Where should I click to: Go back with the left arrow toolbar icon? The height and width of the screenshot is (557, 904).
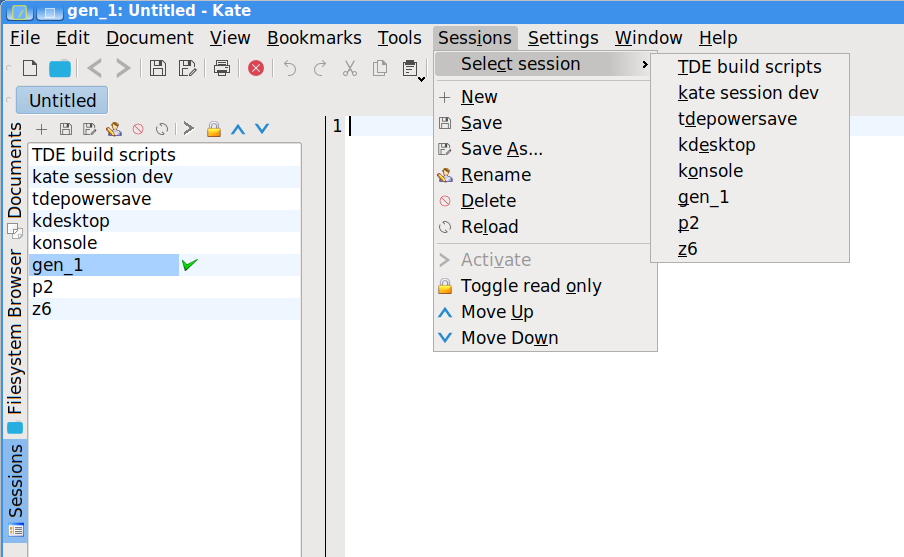coord(95,69)
